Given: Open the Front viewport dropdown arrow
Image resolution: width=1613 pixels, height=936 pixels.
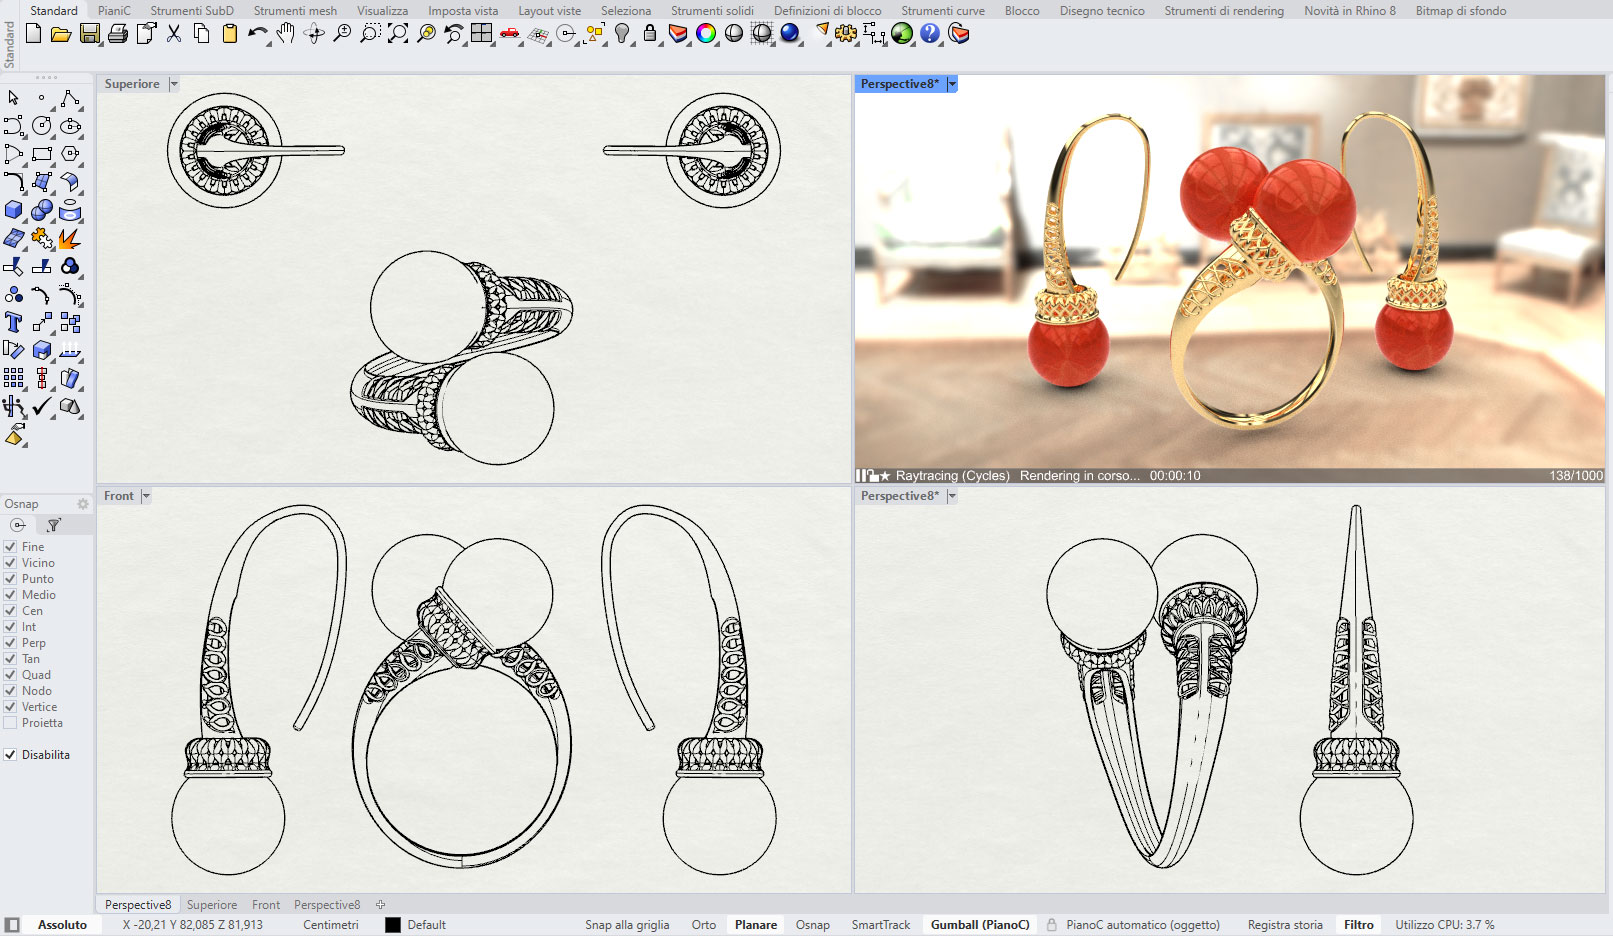Looking at the screenshot, I should [x=146, y=496].
